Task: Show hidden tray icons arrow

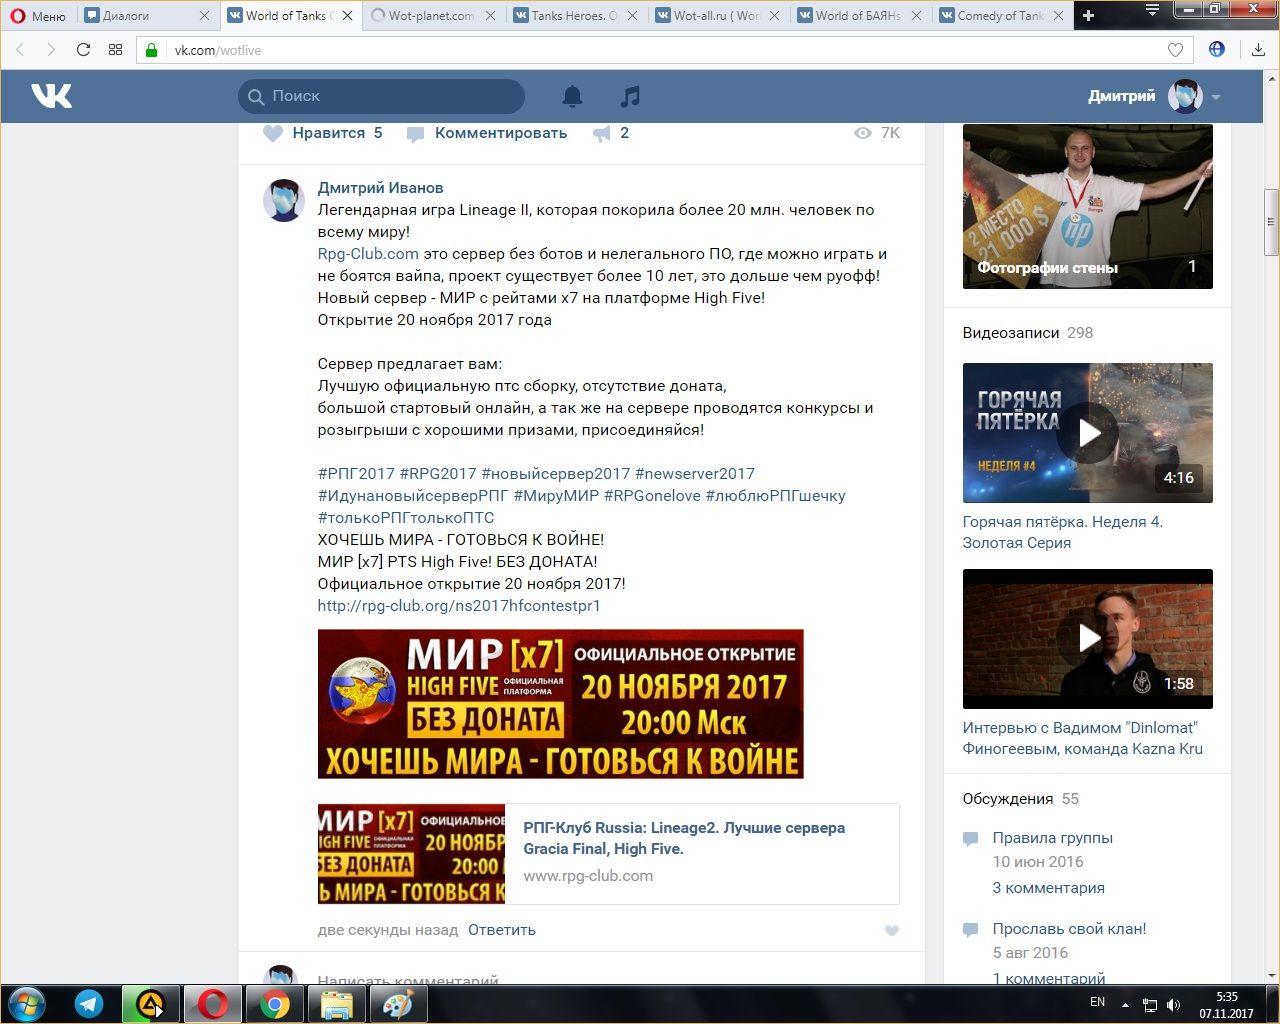Action: point(1126,1004)
